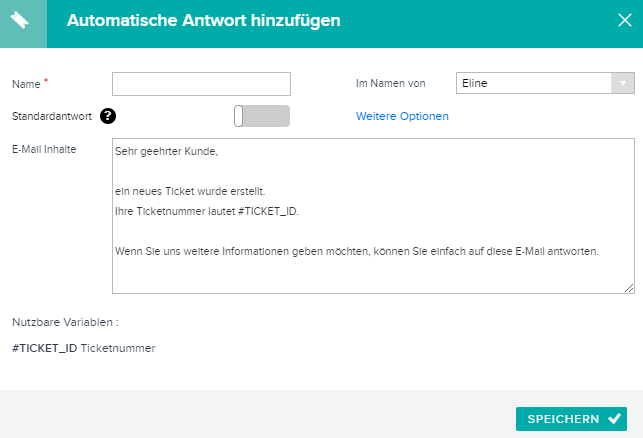Click the Standardantwort label
The image size is (643, 438).
pos(52,116)
